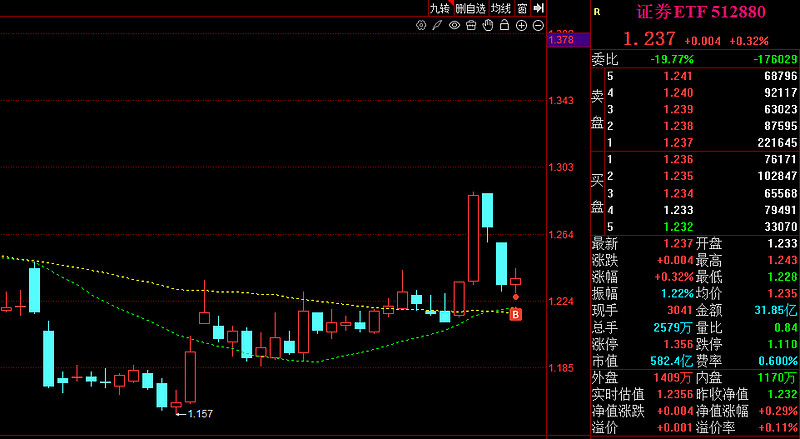
Task: Open the 窗 window option
Action: pos(522,8)
